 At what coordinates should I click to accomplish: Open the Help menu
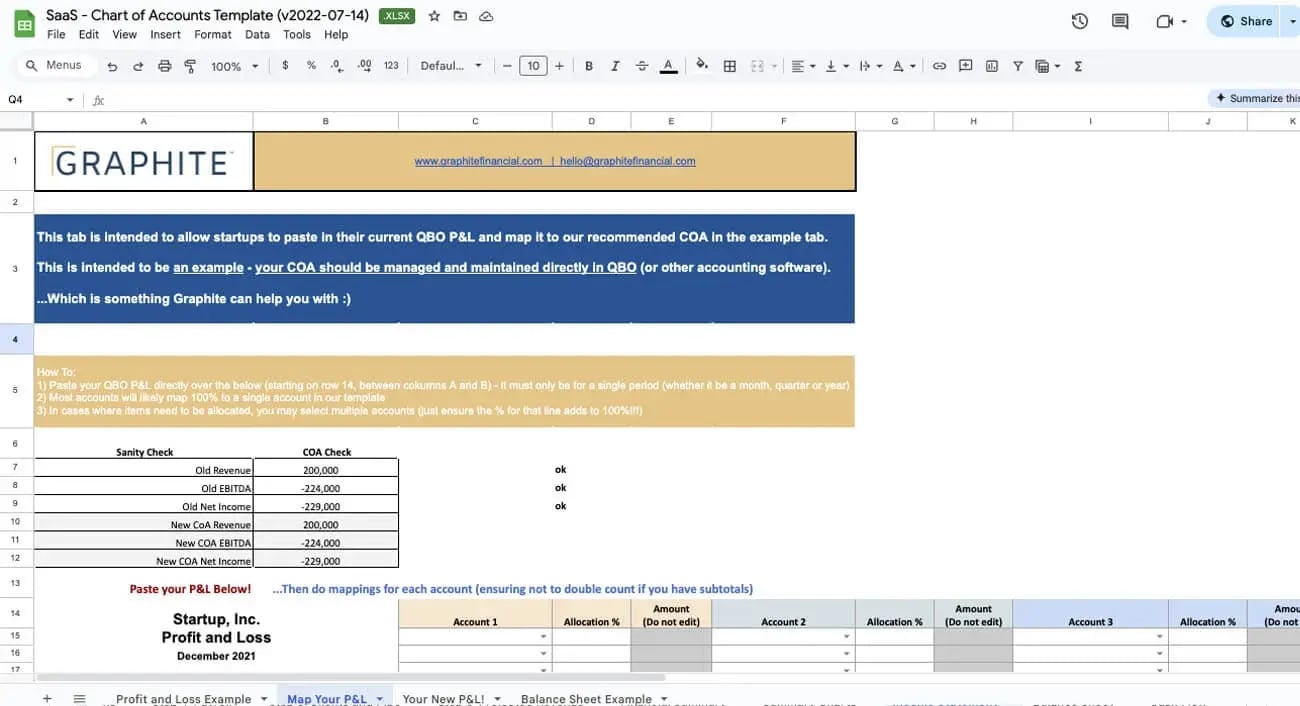coord(336,34)
